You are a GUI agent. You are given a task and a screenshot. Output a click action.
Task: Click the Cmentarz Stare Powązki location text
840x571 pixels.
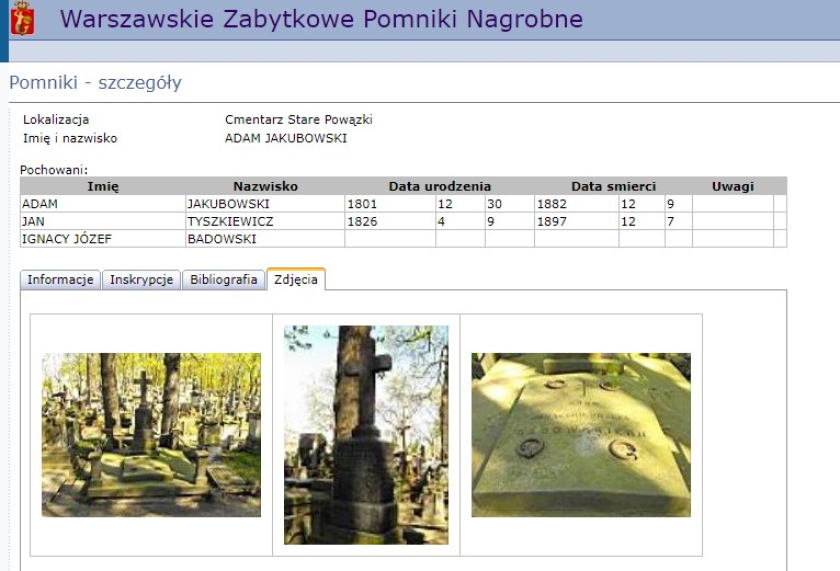(x=298, y=119)
